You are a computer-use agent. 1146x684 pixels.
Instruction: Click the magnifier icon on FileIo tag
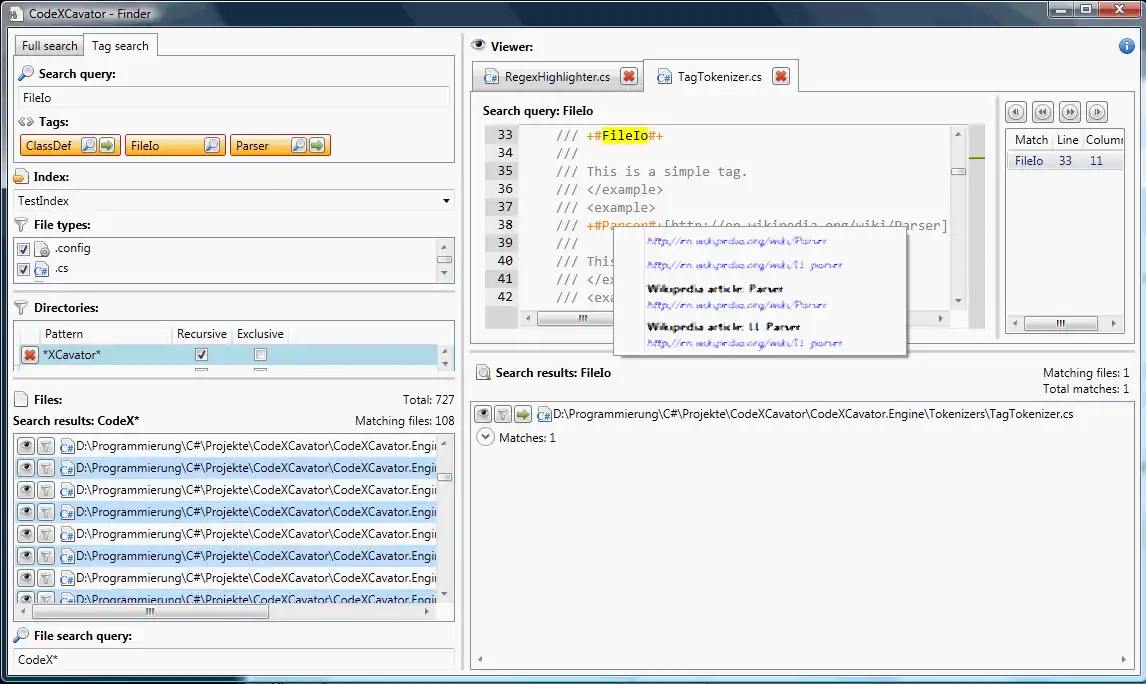[x=212, y=145]
